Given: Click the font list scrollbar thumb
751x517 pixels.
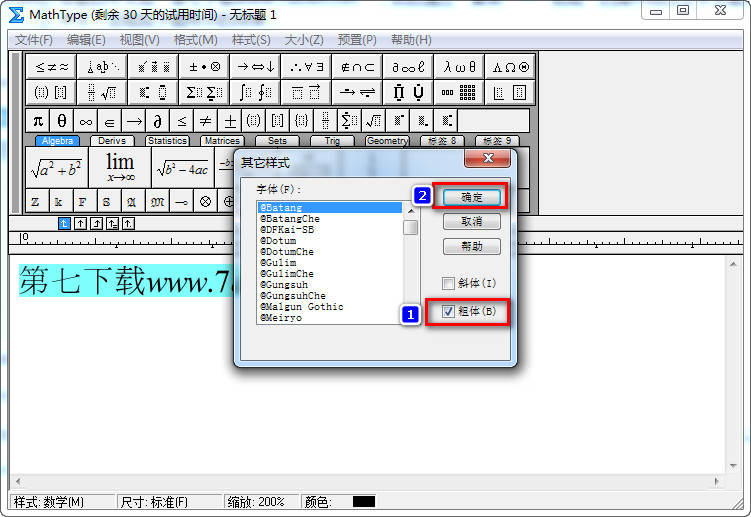Looking at the screenshot, I should pyautogui.click(x=410, y=228).
